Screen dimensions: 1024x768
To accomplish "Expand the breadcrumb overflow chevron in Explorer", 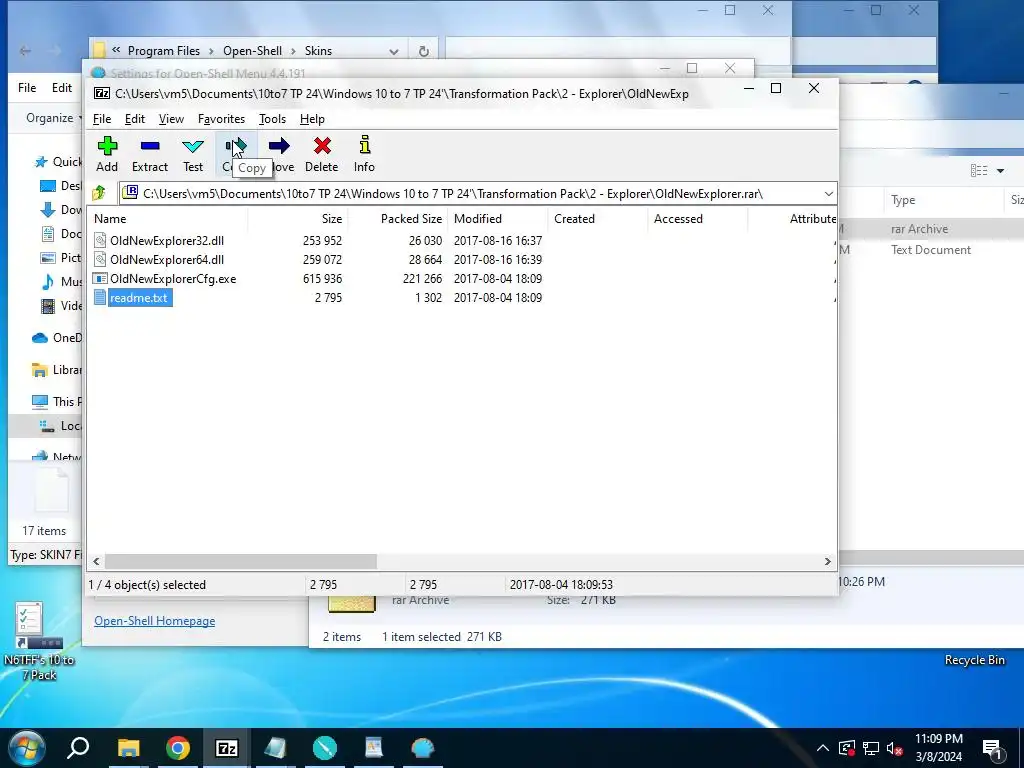I will tap(116, 50).
